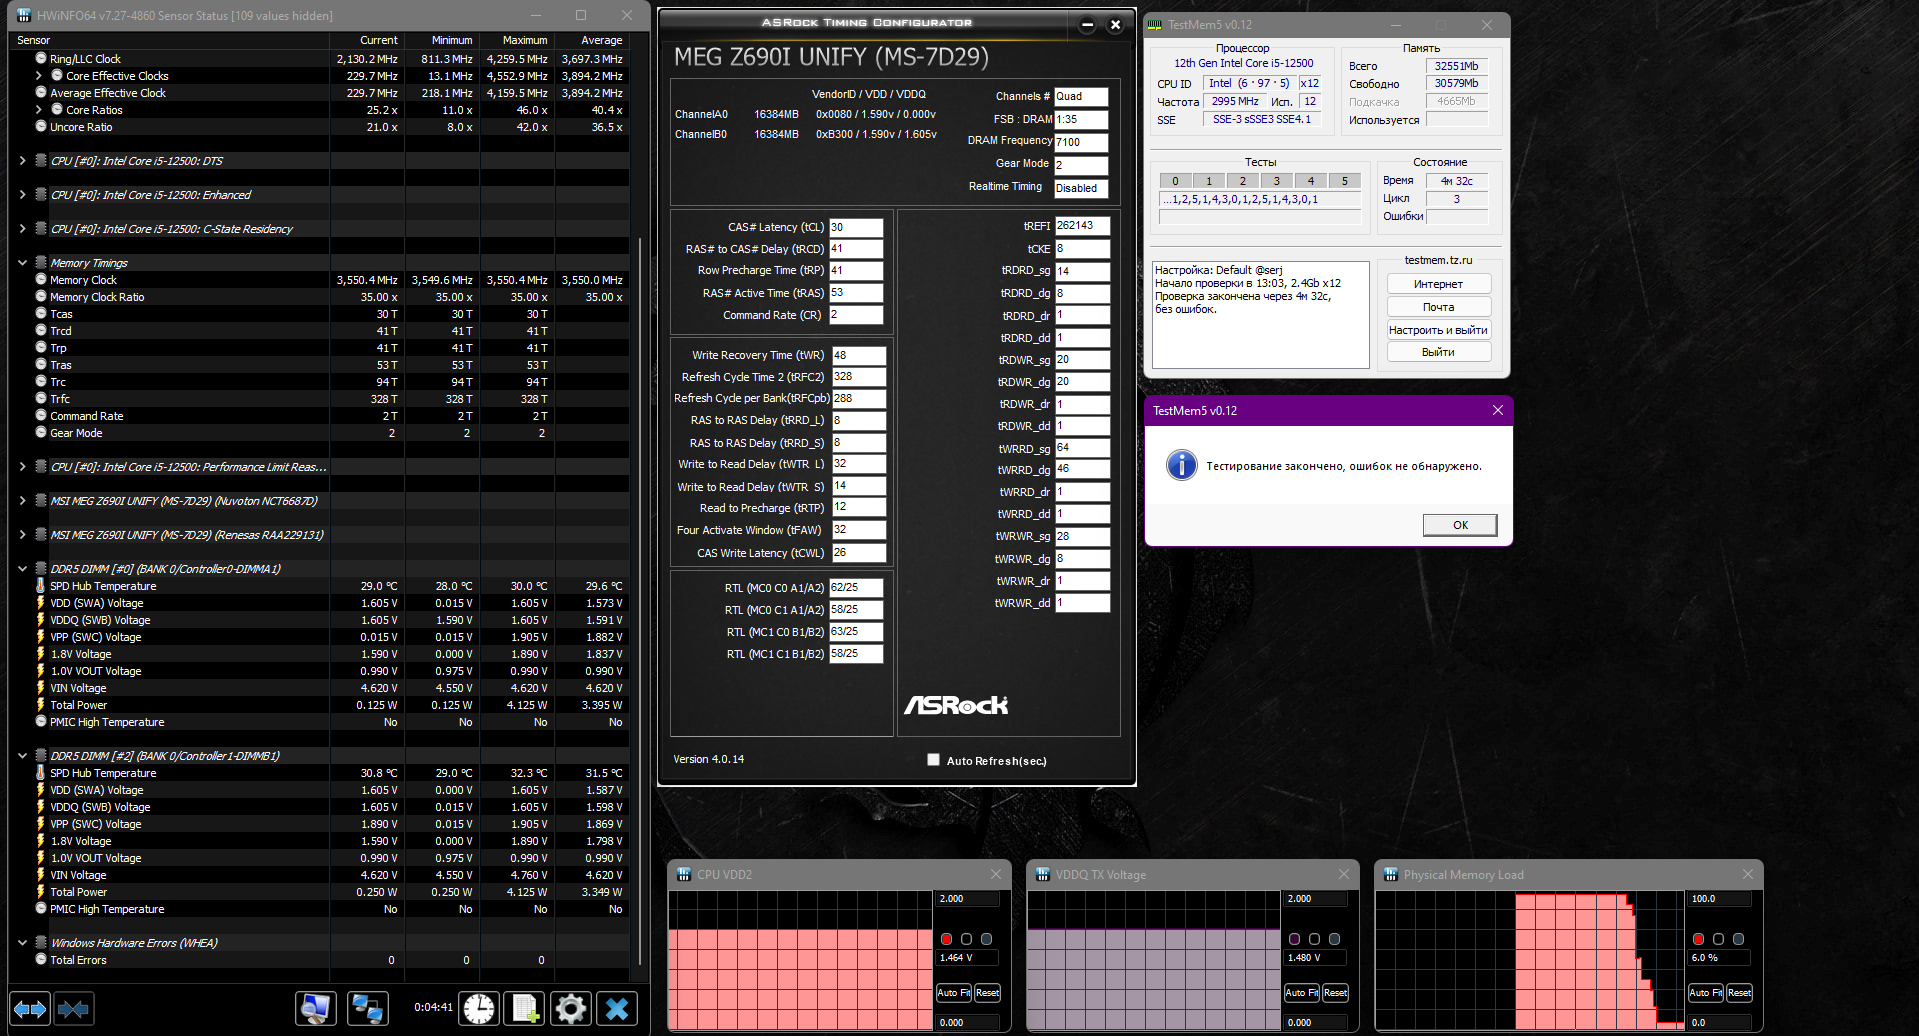Click the red color circle in Physical Memory Load
The width and height of the screenshot is (1919, 1036).
[x=1698, y=939]
